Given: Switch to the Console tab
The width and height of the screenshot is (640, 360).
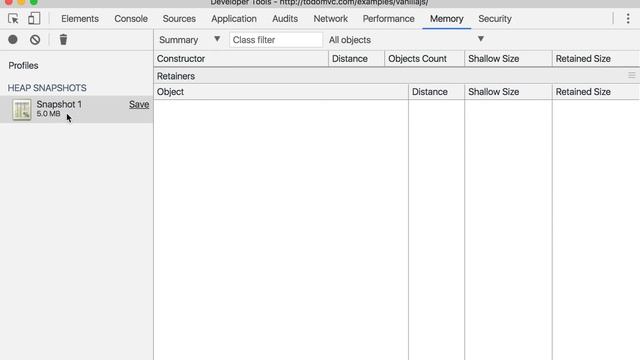Looking at the screenshot, I should click(131, 19).
